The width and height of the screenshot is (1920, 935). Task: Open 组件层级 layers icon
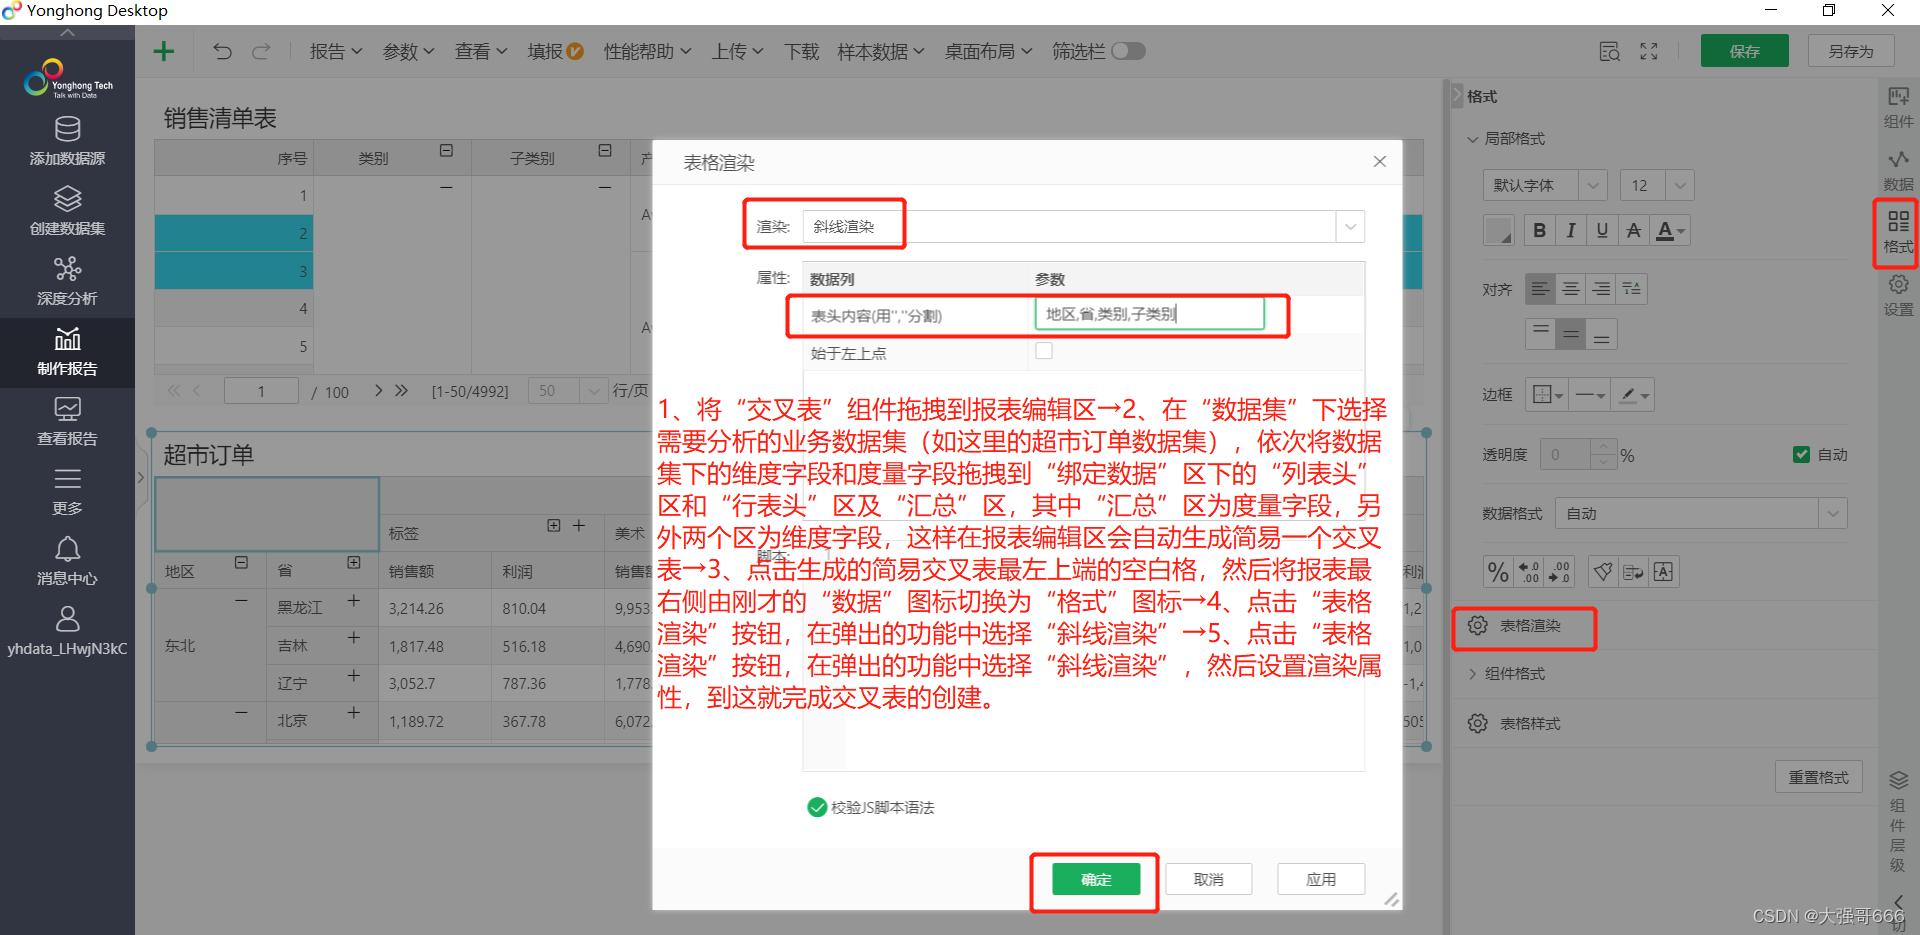tap(1898, 781)
